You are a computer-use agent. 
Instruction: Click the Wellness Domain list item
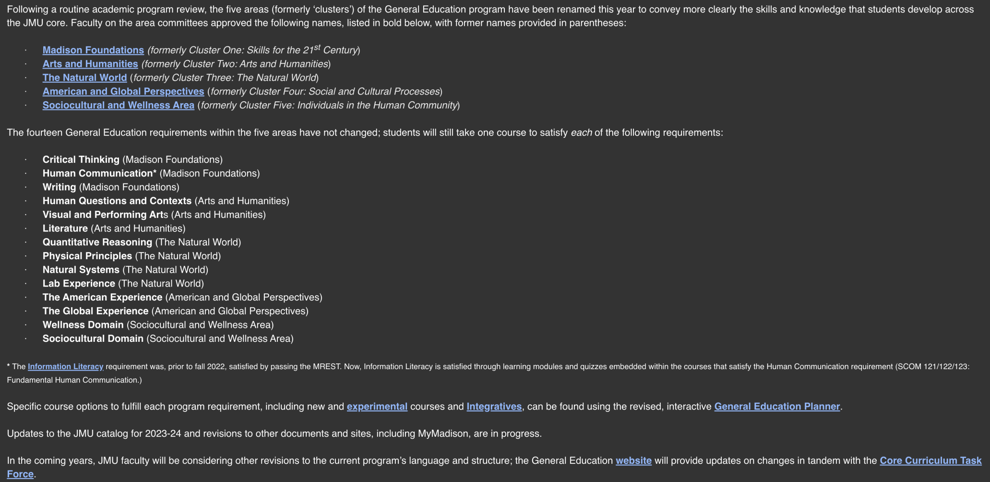click(83, 325)
